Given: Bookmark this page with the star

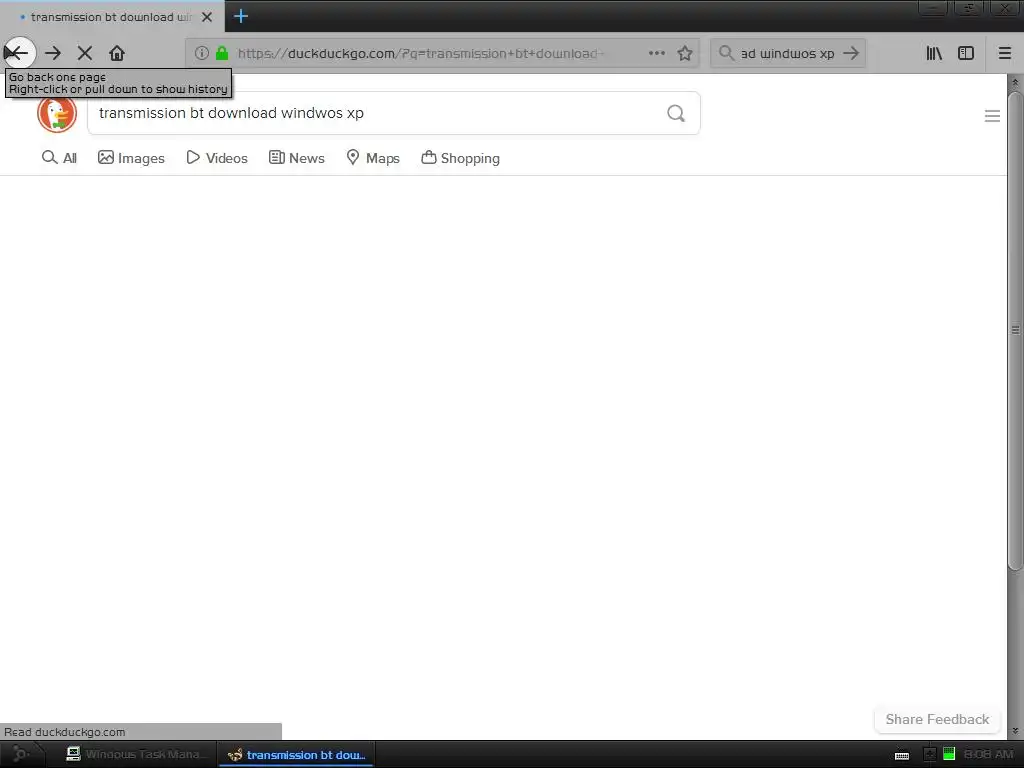Looking at the screenshot, I should click(x=684, y=53).
